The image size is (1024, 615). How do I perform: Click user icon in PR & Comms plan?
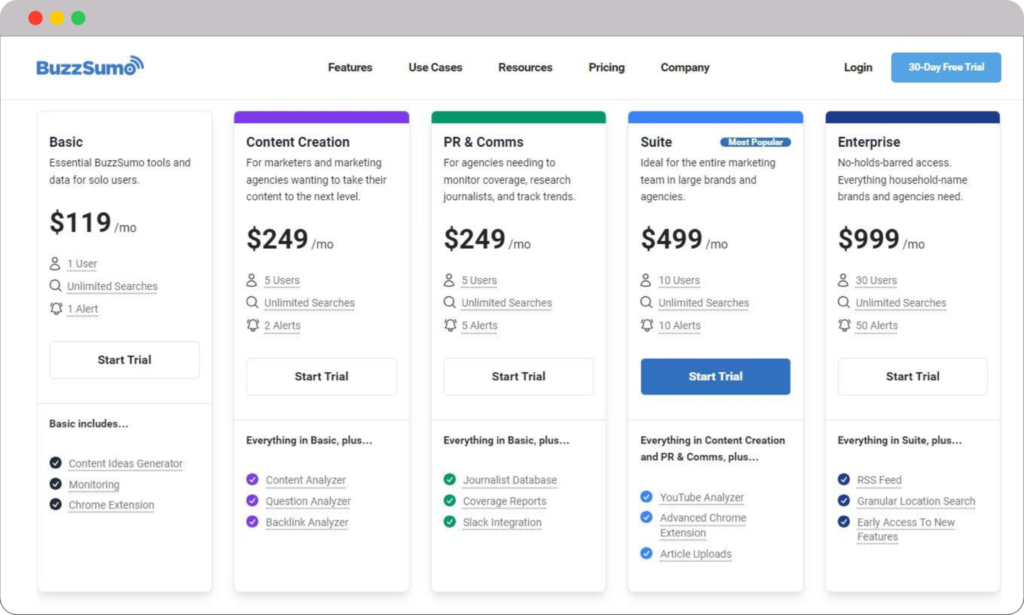pos(449,280)
